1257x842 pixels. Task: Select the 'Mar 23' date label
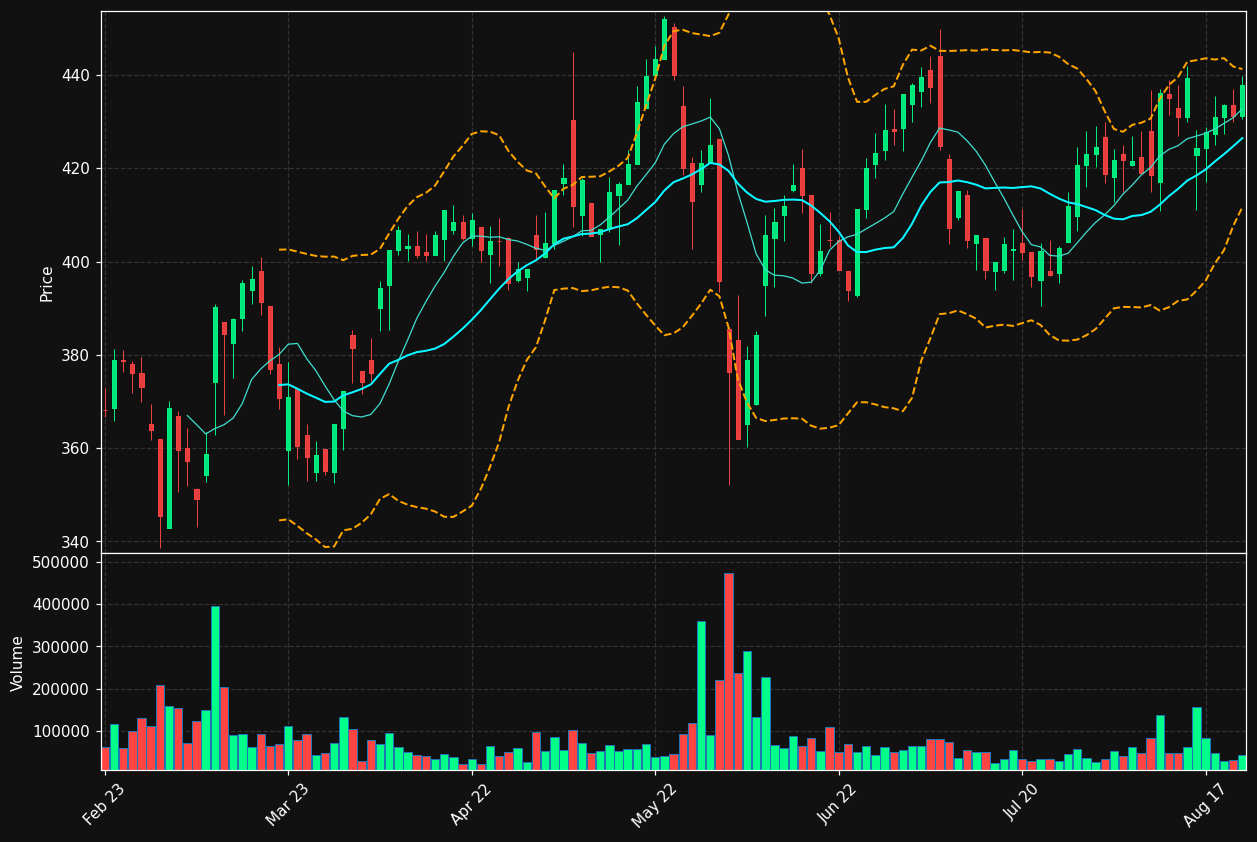[288, 805]
